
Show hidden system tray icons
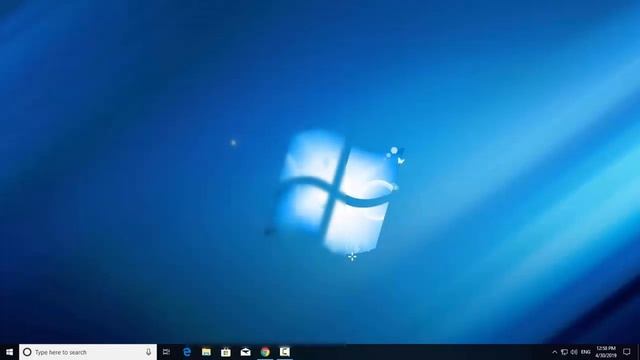click(x=554, y=352)
